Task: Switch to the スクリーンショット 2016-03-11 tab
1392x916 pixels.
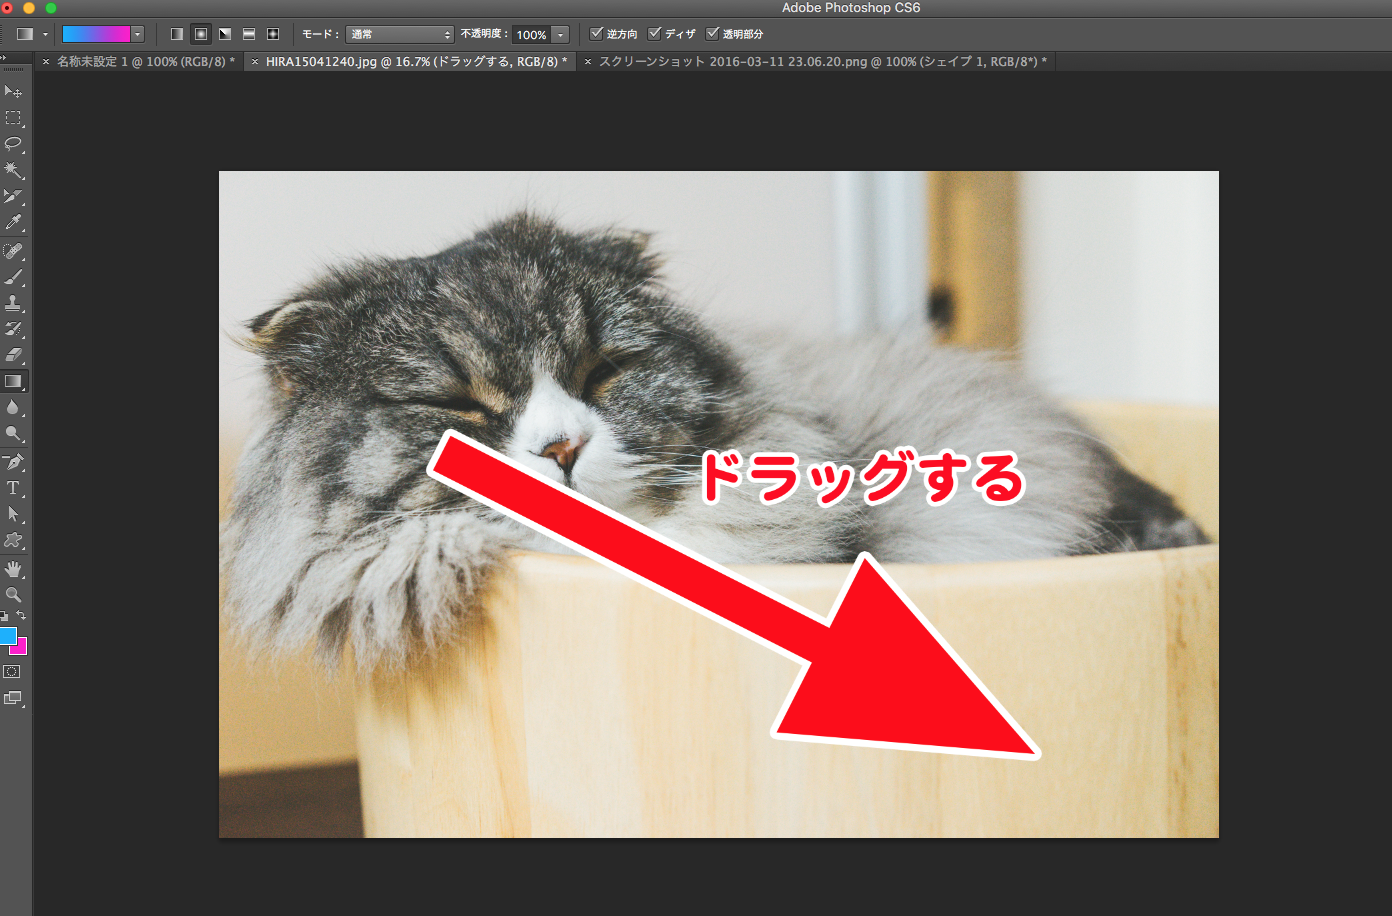Action: [822, 62]
